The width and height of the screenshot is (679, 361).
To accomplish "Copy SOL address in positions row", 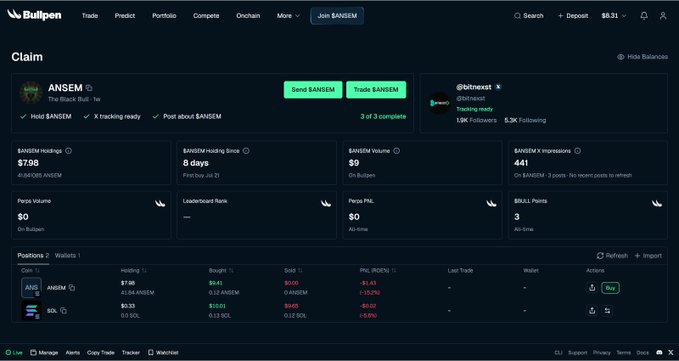I will pos(63,310).
